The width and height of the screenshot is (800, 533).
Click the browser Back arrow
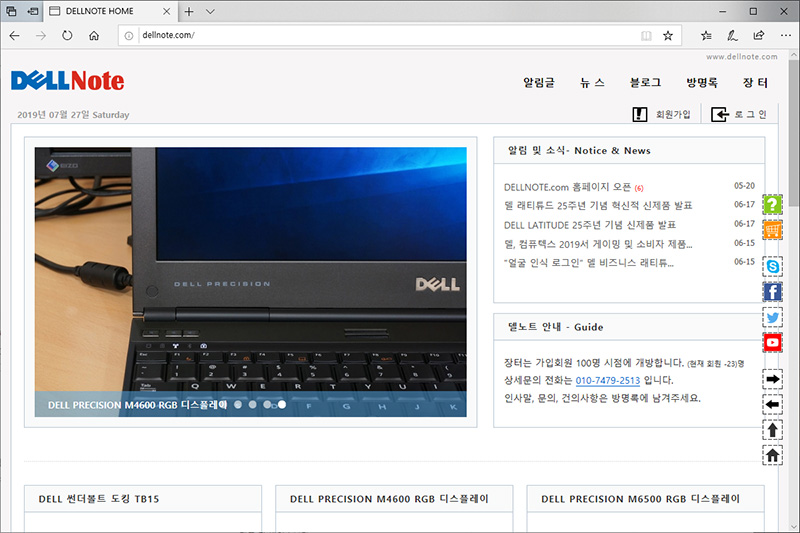click(x=14, y=36)
